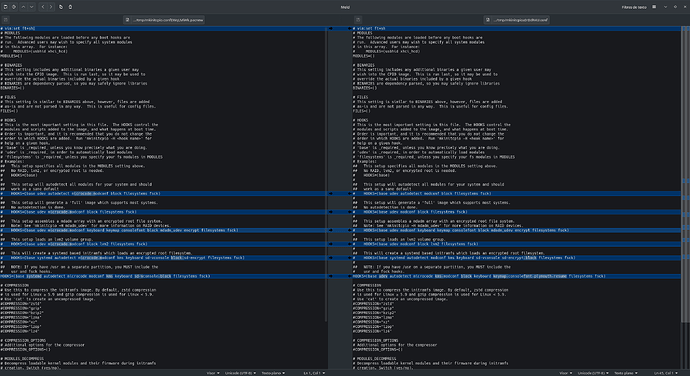Click the delete change trash icon
The width and height of the screenshot is (690, 376).
point(70,7)
